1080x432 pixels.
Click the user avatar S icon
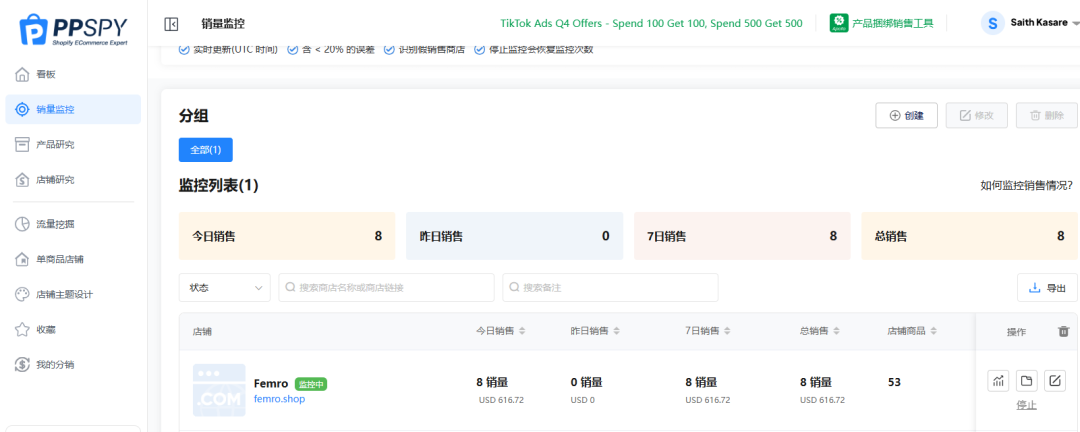point(993,23)
